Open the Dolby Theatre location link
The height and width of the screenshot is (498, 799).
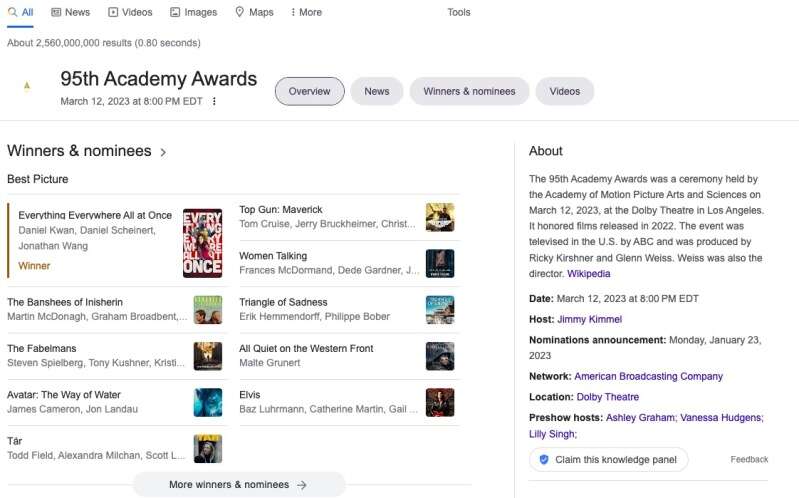click(607, 397)
